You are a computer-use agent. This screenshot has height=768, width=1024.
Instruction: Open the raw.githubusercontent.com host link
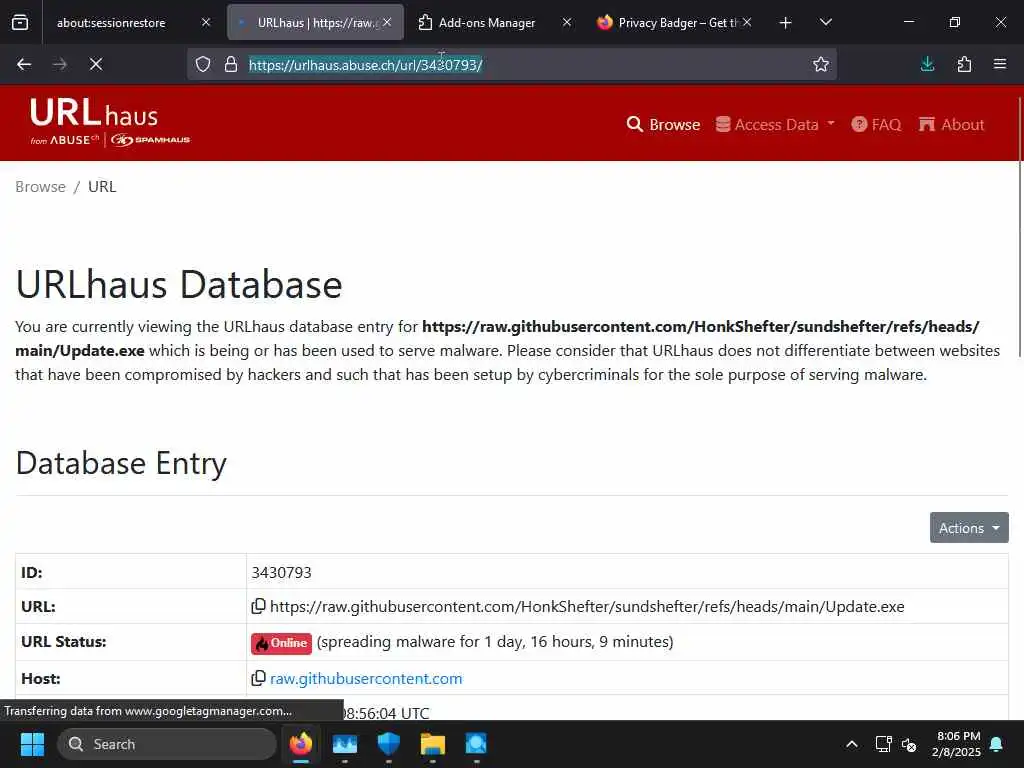tap(366, 679)
